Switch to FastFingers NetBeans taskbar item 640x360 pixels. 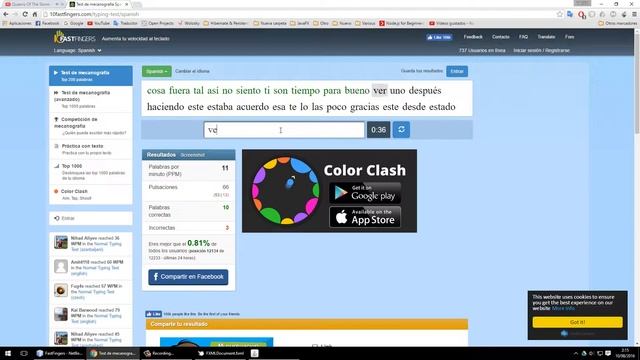59,353
